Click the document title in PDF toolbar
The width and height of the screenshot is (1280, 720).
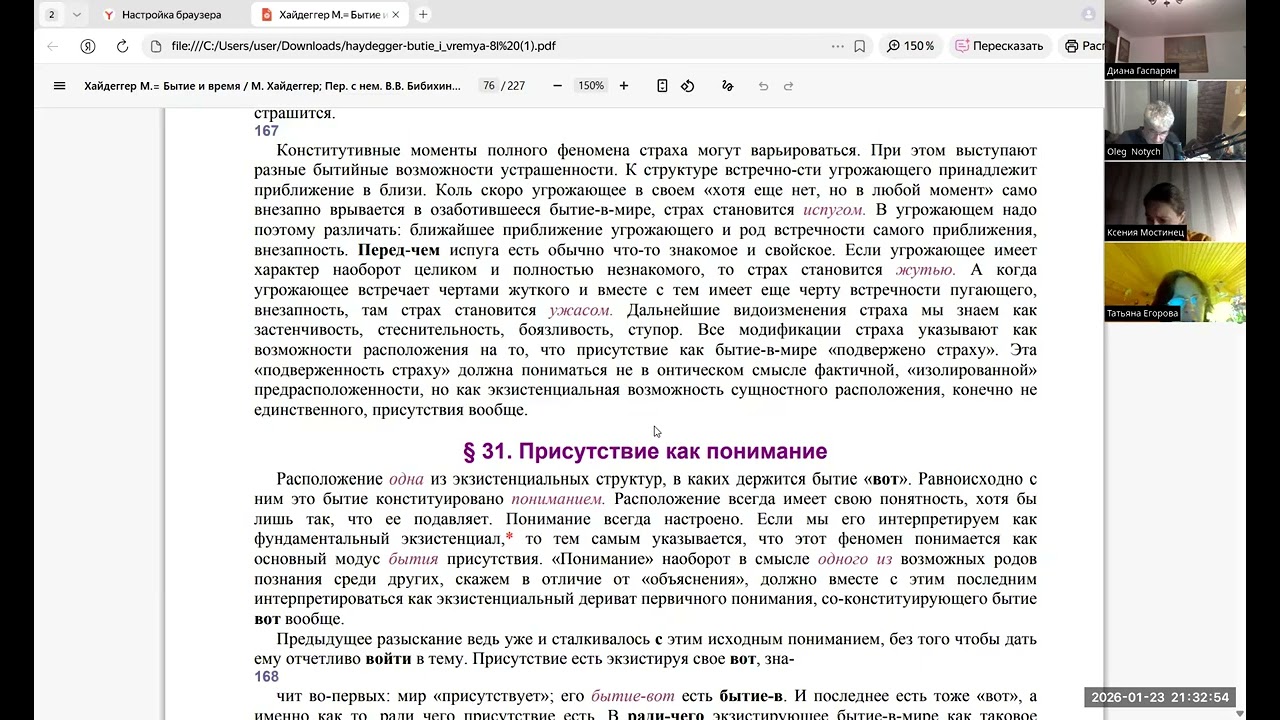click(x=272, y=86)
